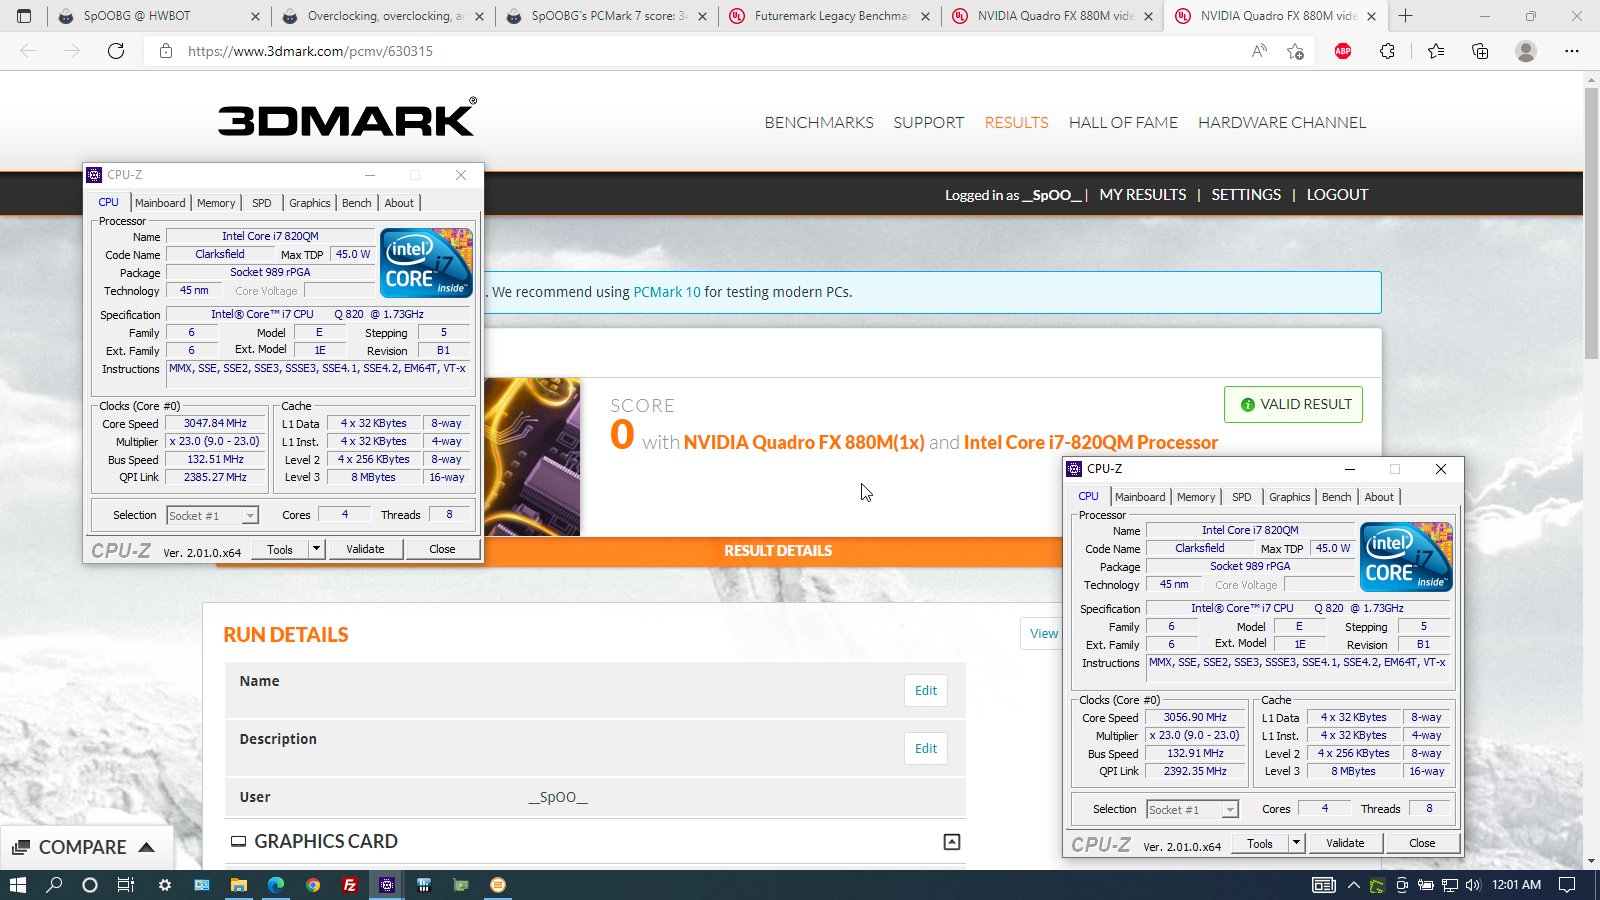Open HARDWARE CHANNEL navigation item

(1282, 122)
